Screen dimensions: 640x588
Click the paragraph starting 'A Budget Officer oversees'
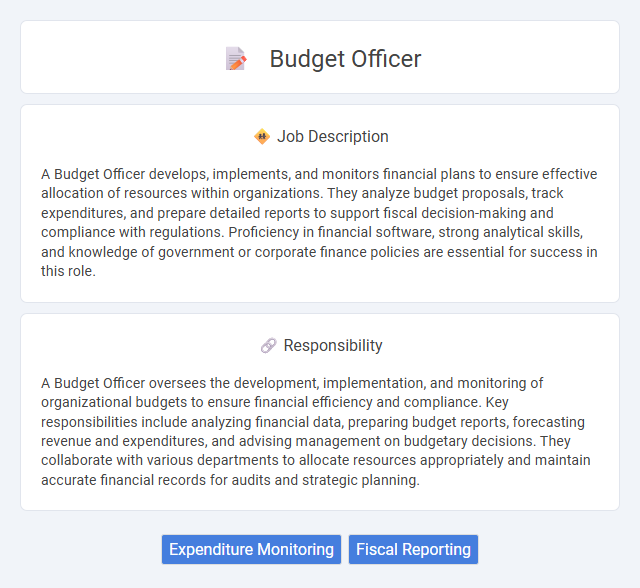316,431
